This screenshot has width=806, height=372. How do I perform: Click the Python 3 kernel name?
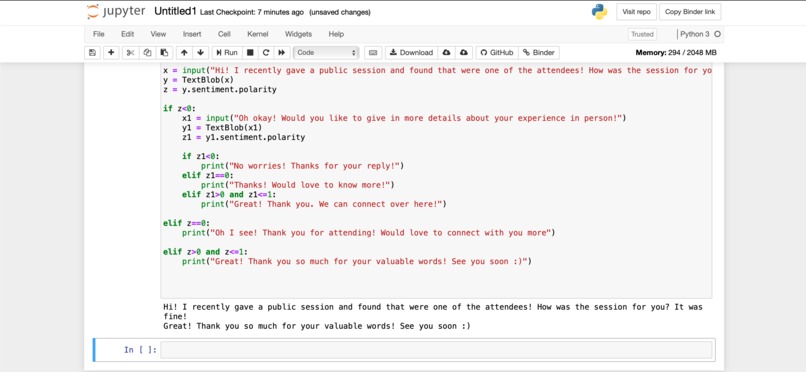[x=694, y=34]
